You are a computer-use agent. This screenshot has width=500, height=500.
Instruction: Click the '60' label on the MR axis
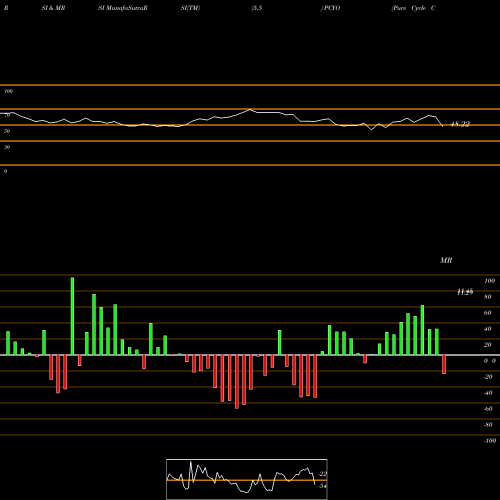(x=488, y=313)
